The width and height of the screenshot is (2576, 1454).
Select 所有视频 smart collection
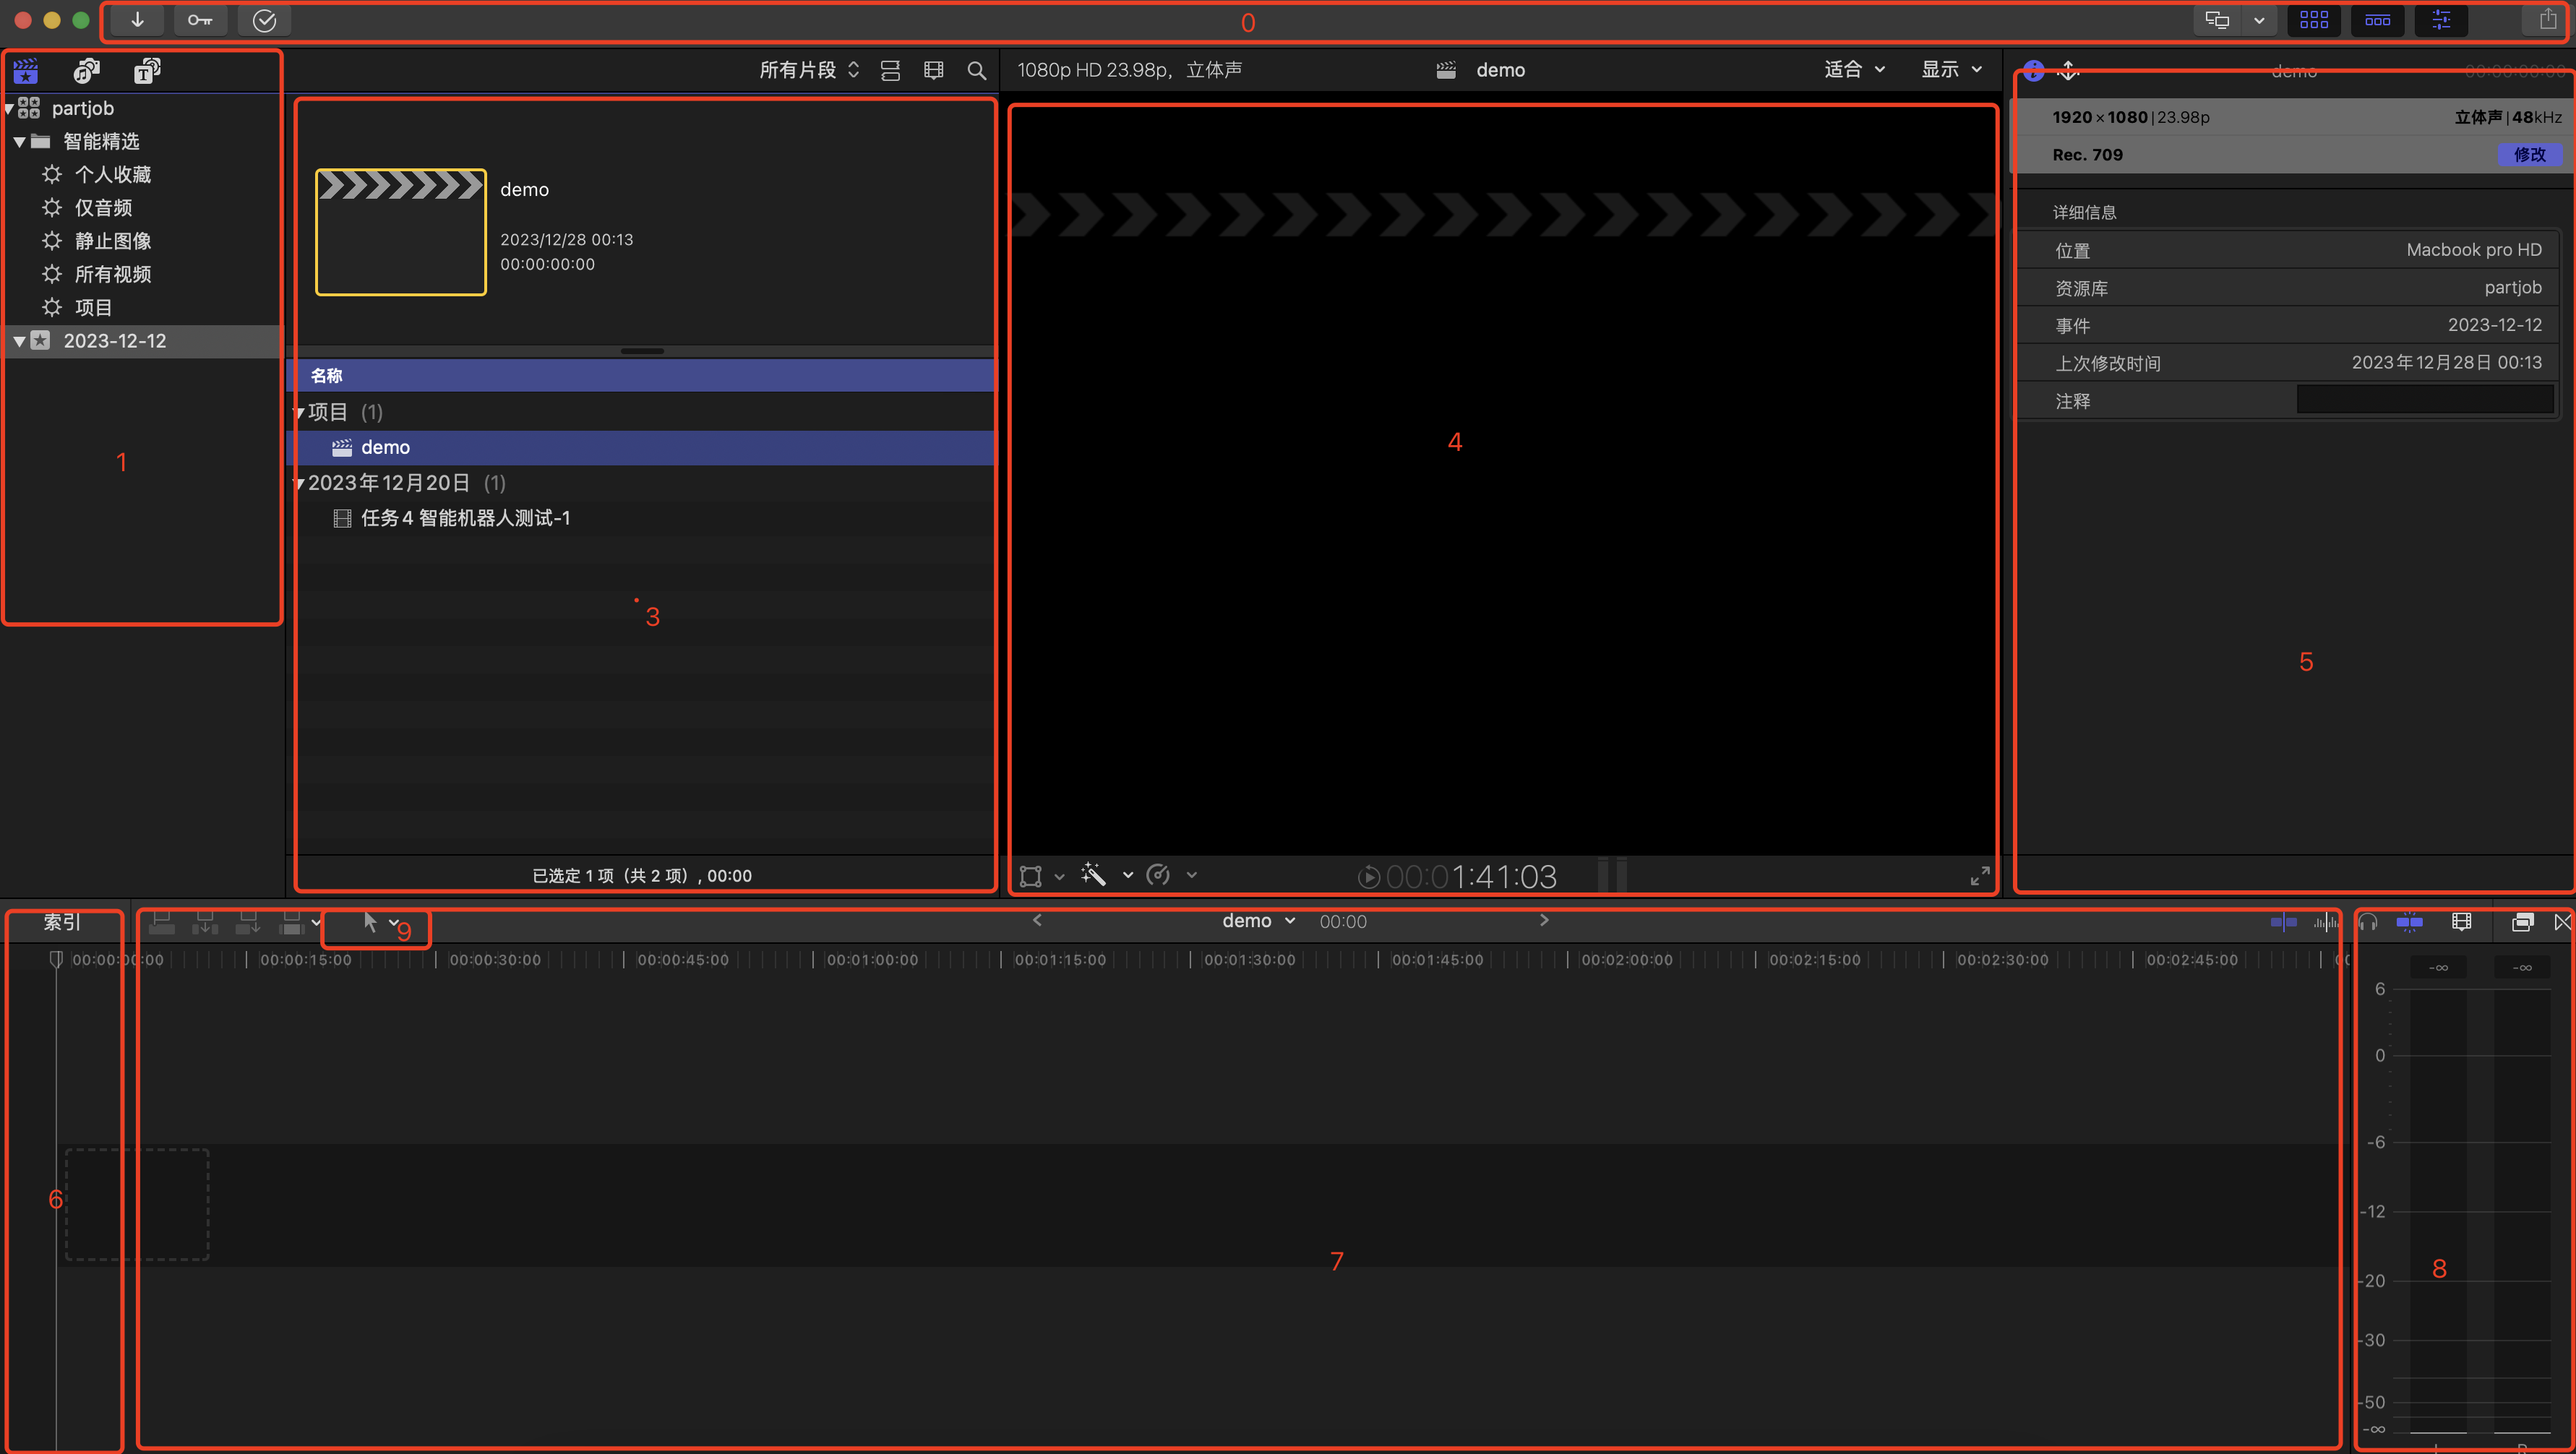coord(112,274)
